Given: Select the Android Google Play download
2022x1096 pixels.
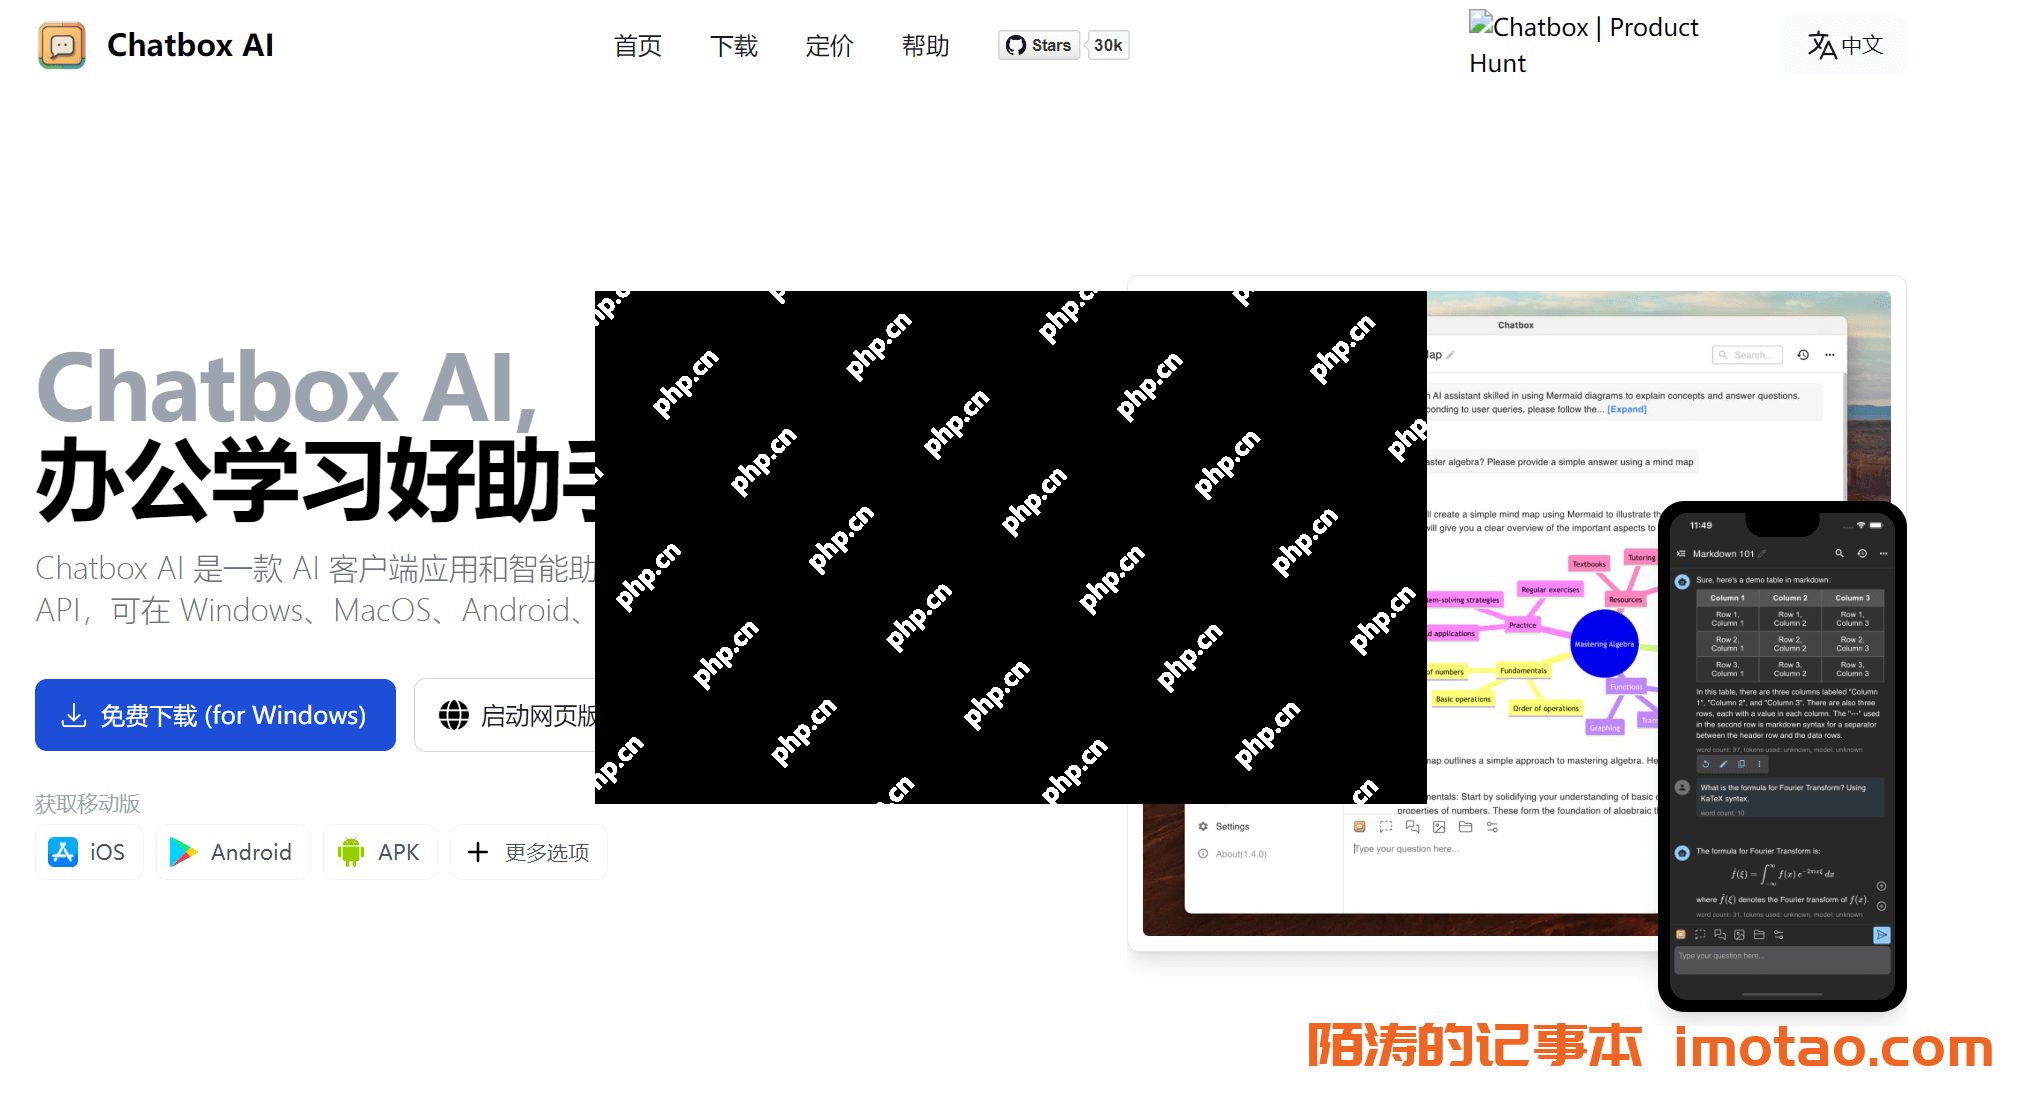Looking at the screenshot, I should click(232, 852).
